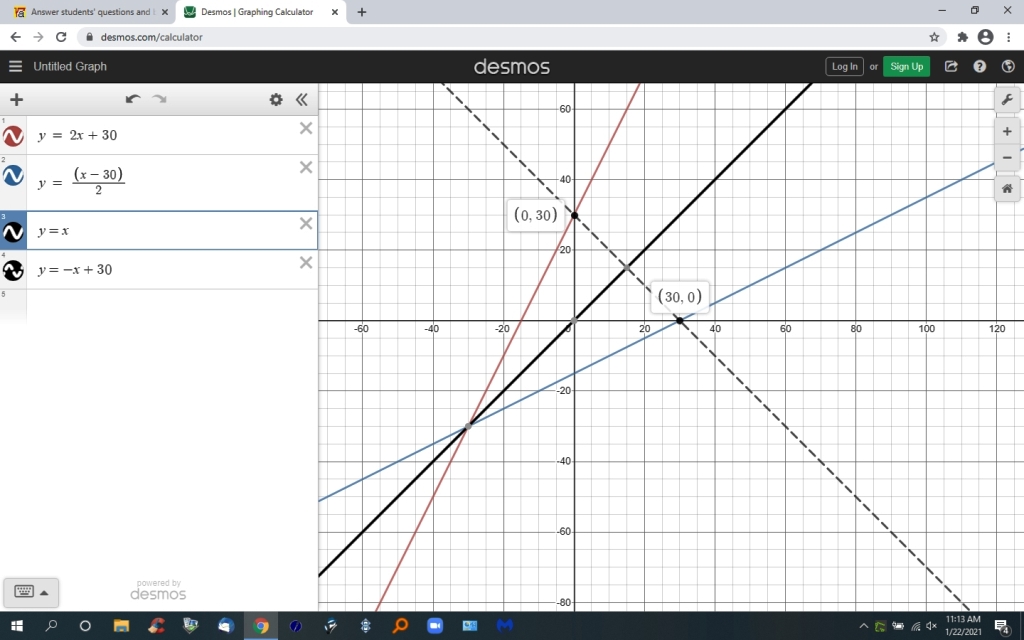The width and height of the screenshot is (1024, 640).
Task: Hide the y = -x + 30 graph
Action: tap(13, 270)
